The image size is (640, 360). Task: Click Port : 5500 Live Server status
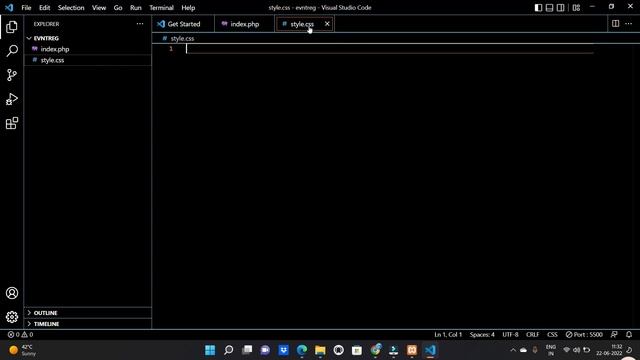pos(584,334)
